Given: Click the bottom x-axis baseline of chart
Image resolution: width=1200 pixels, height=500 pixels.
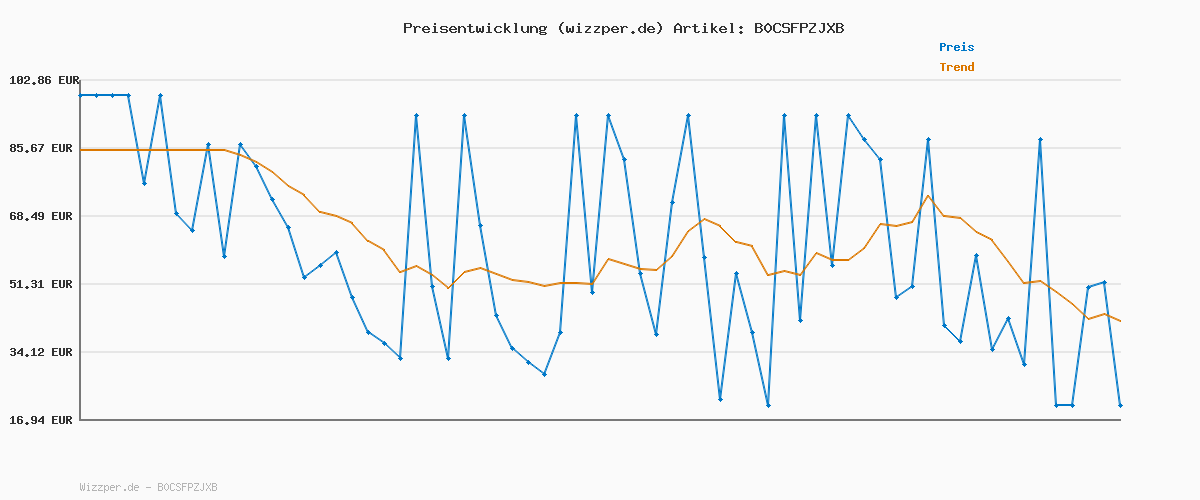Looking at the screenshot, I should (600, 420).
